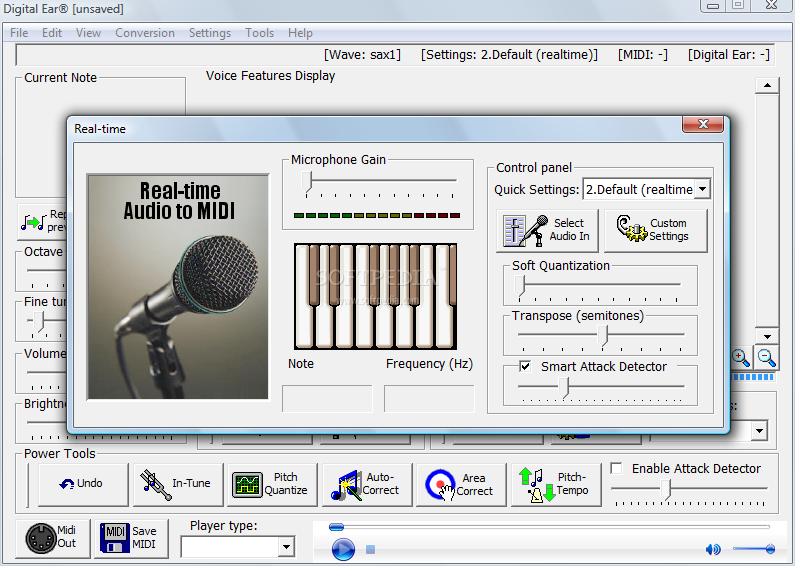The image size is (795, 566).
Task: Open Player type dropdown
Action: tap(286, 547)
